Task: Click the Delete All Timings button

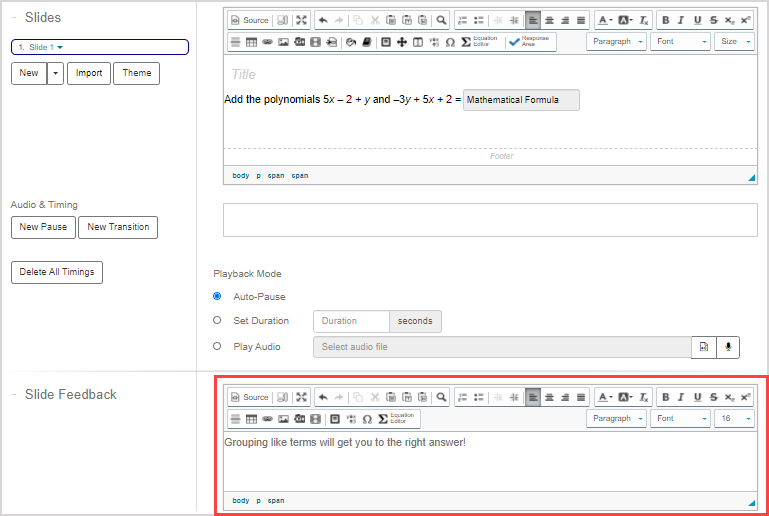Action: 56,272
